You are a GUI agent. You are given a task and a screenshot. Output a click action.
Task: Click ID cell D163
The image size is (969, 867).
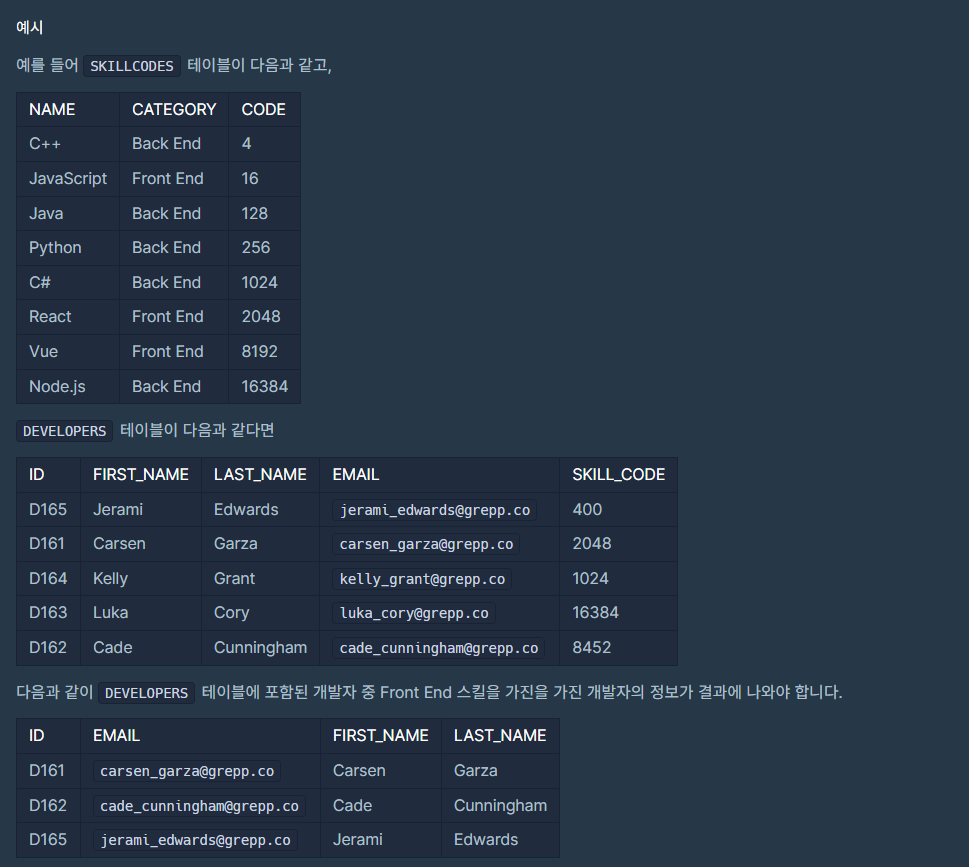[x=48, y=613]
